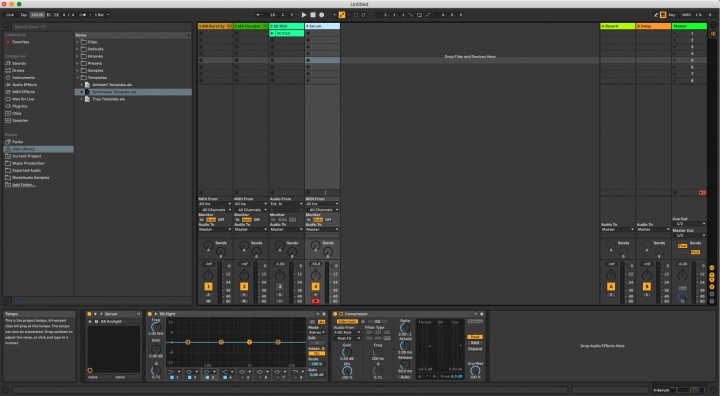This screenshot has height=396, width=720.
Task: Select Music Production in Places
Action: 28,163
